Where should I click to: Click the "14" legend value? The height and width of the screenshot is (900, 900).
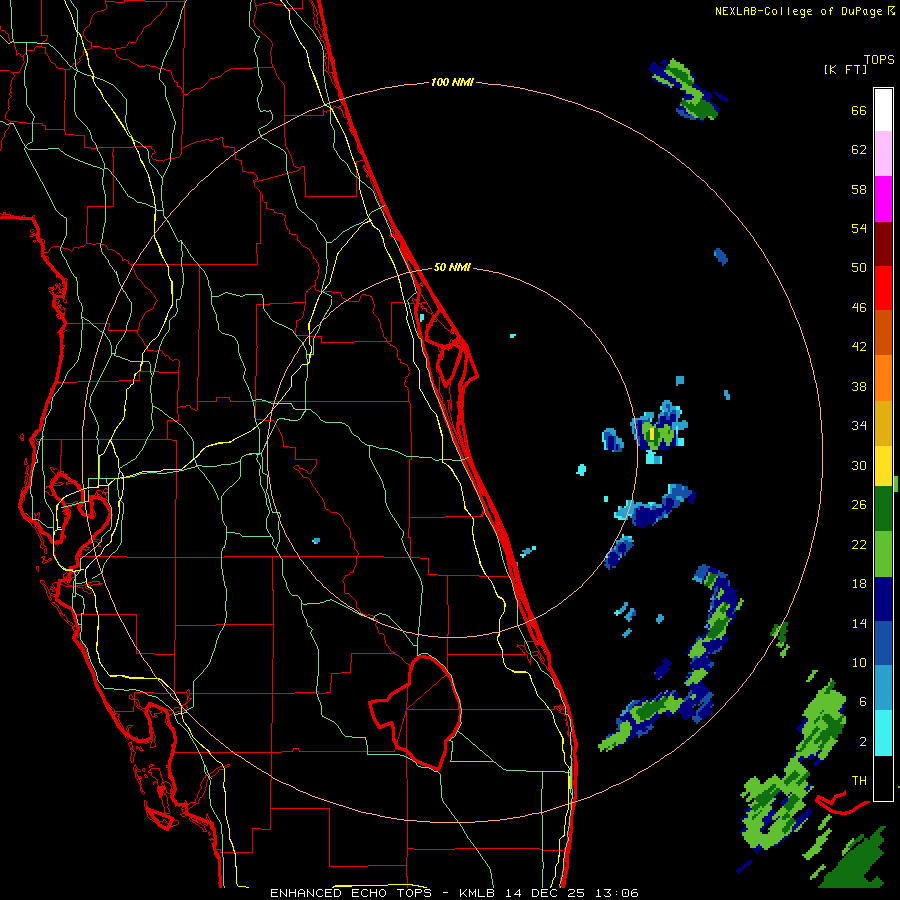pyautogui.click(x=859, y=624)
